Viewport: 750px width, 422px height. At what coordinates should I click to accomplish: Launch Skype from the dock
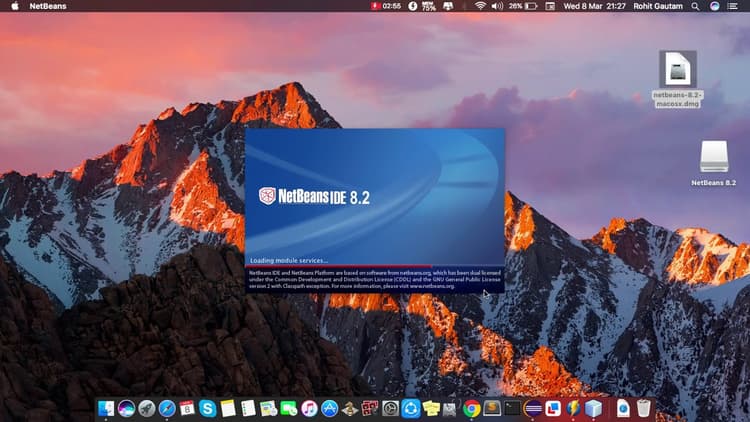208,409
